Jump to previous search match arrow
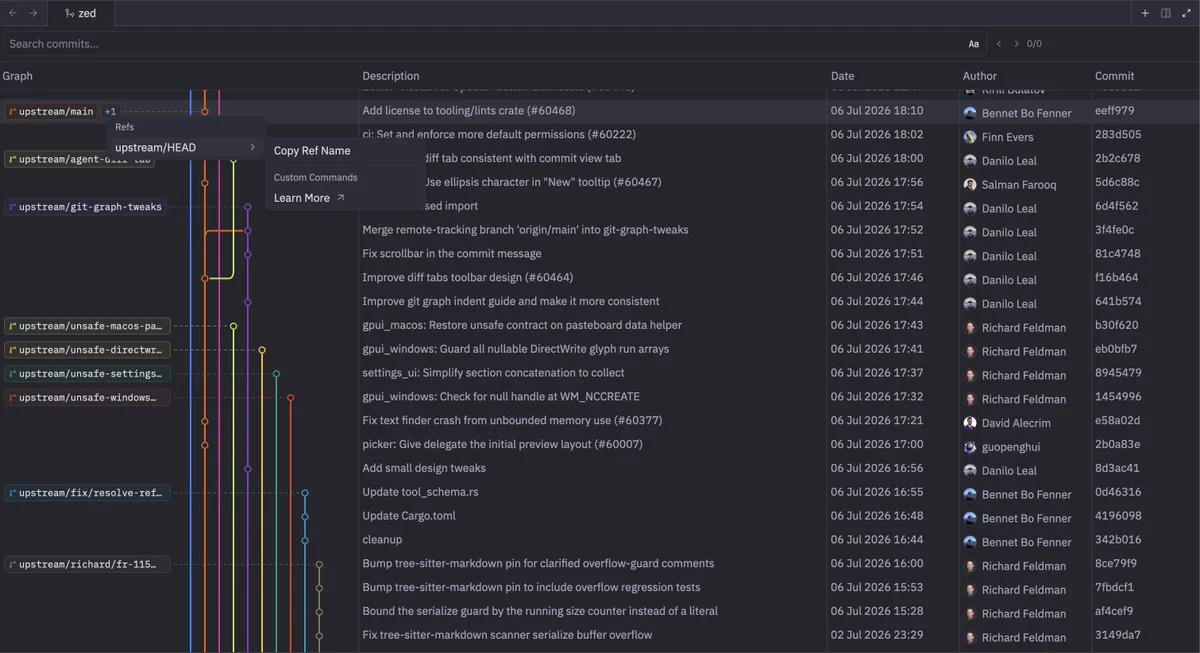This screenshot has height=653, width=1200. tap(998, 44)
